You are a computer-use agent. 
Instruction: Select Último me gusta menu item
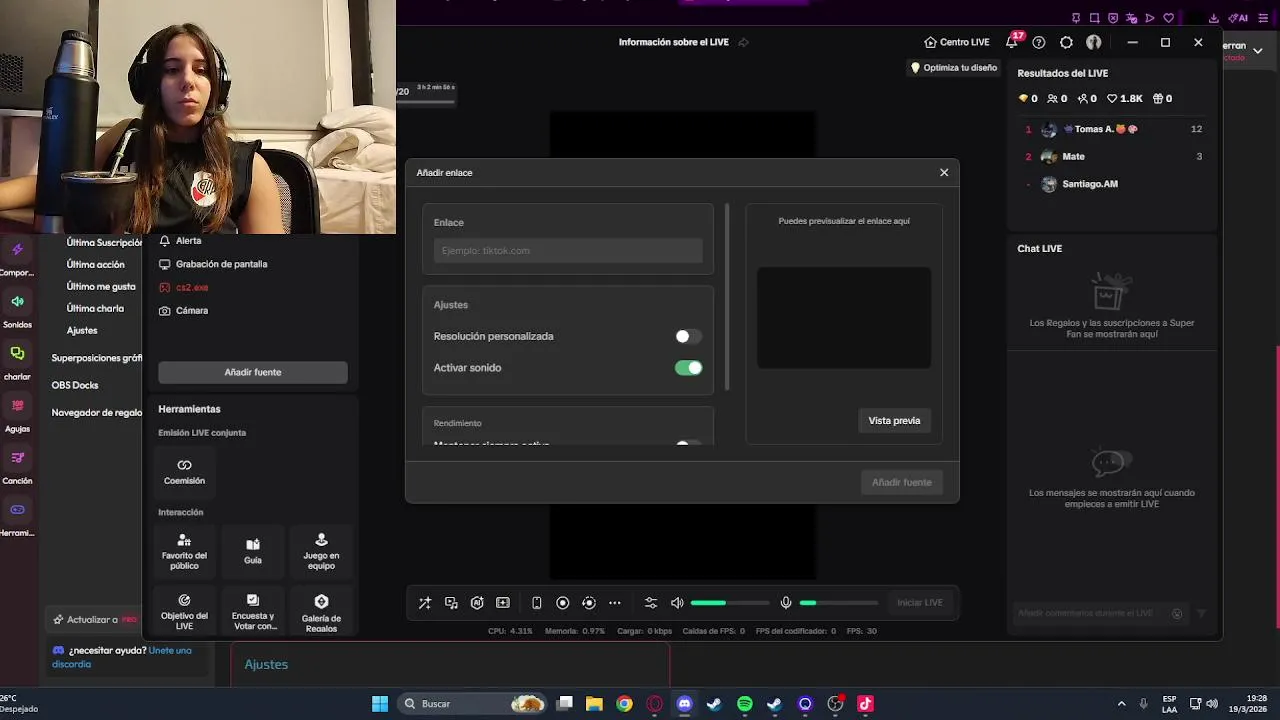[x=101, y=286]
